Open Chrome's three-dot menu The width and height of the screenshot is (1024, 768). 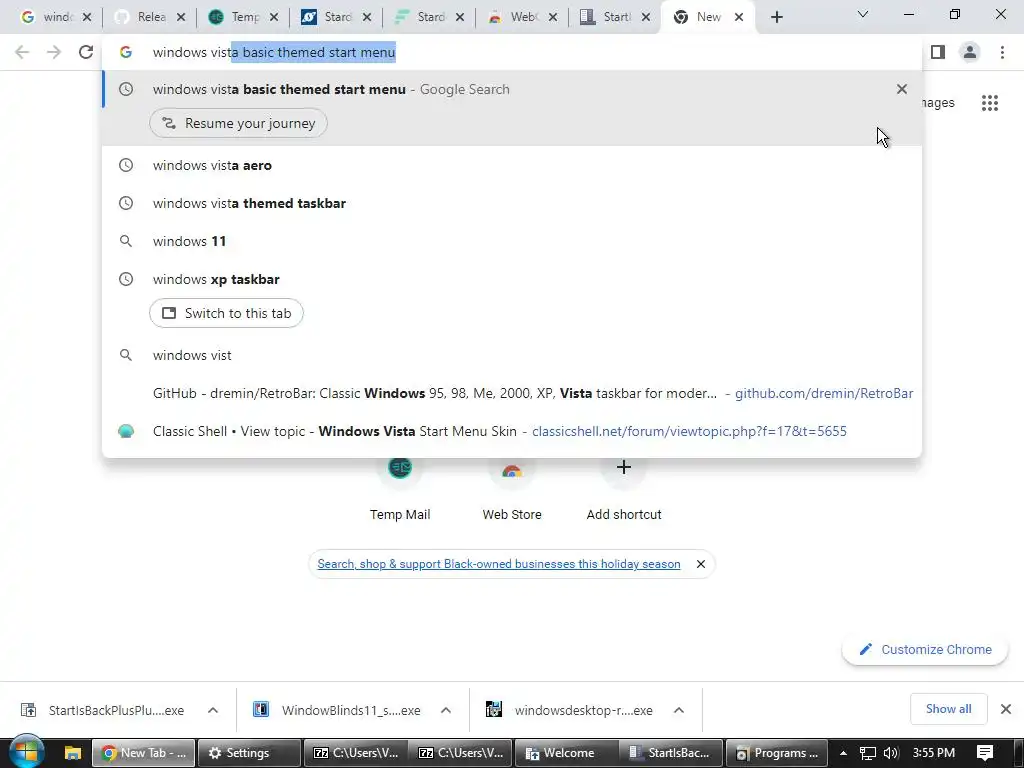coord(1002,52)
